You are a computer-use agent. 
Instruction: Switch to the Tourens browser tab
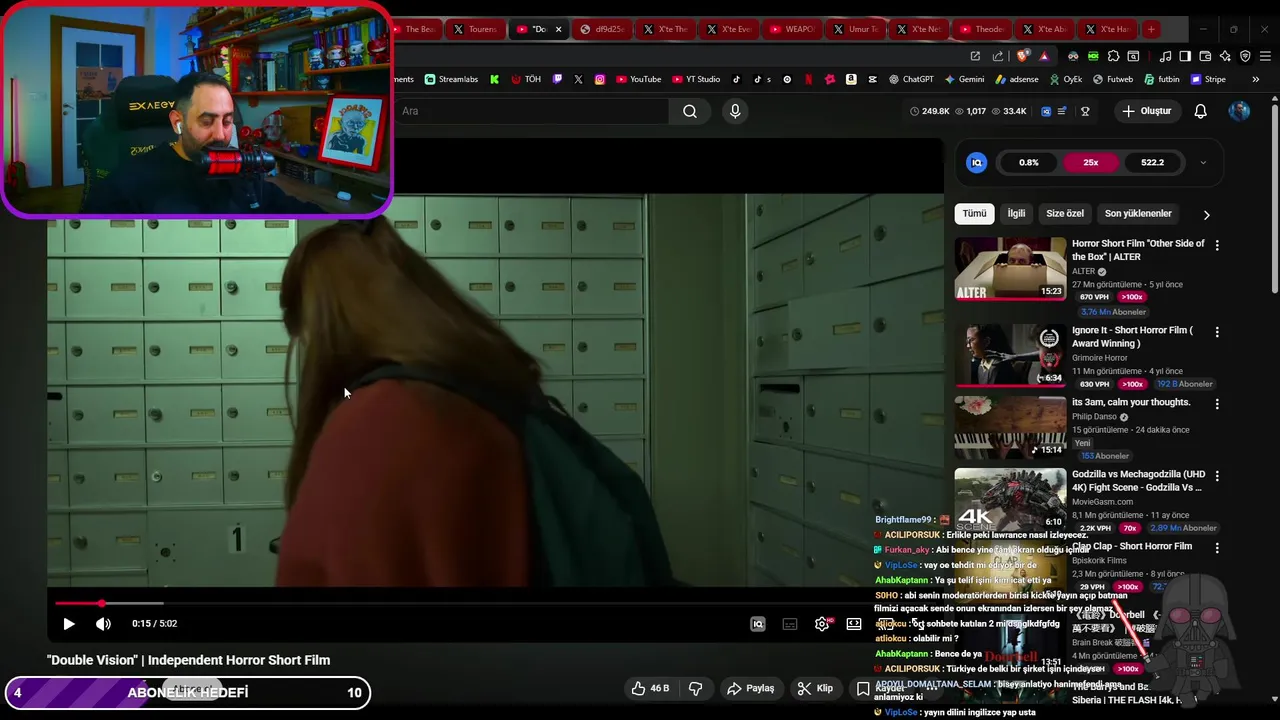[475, 29]
